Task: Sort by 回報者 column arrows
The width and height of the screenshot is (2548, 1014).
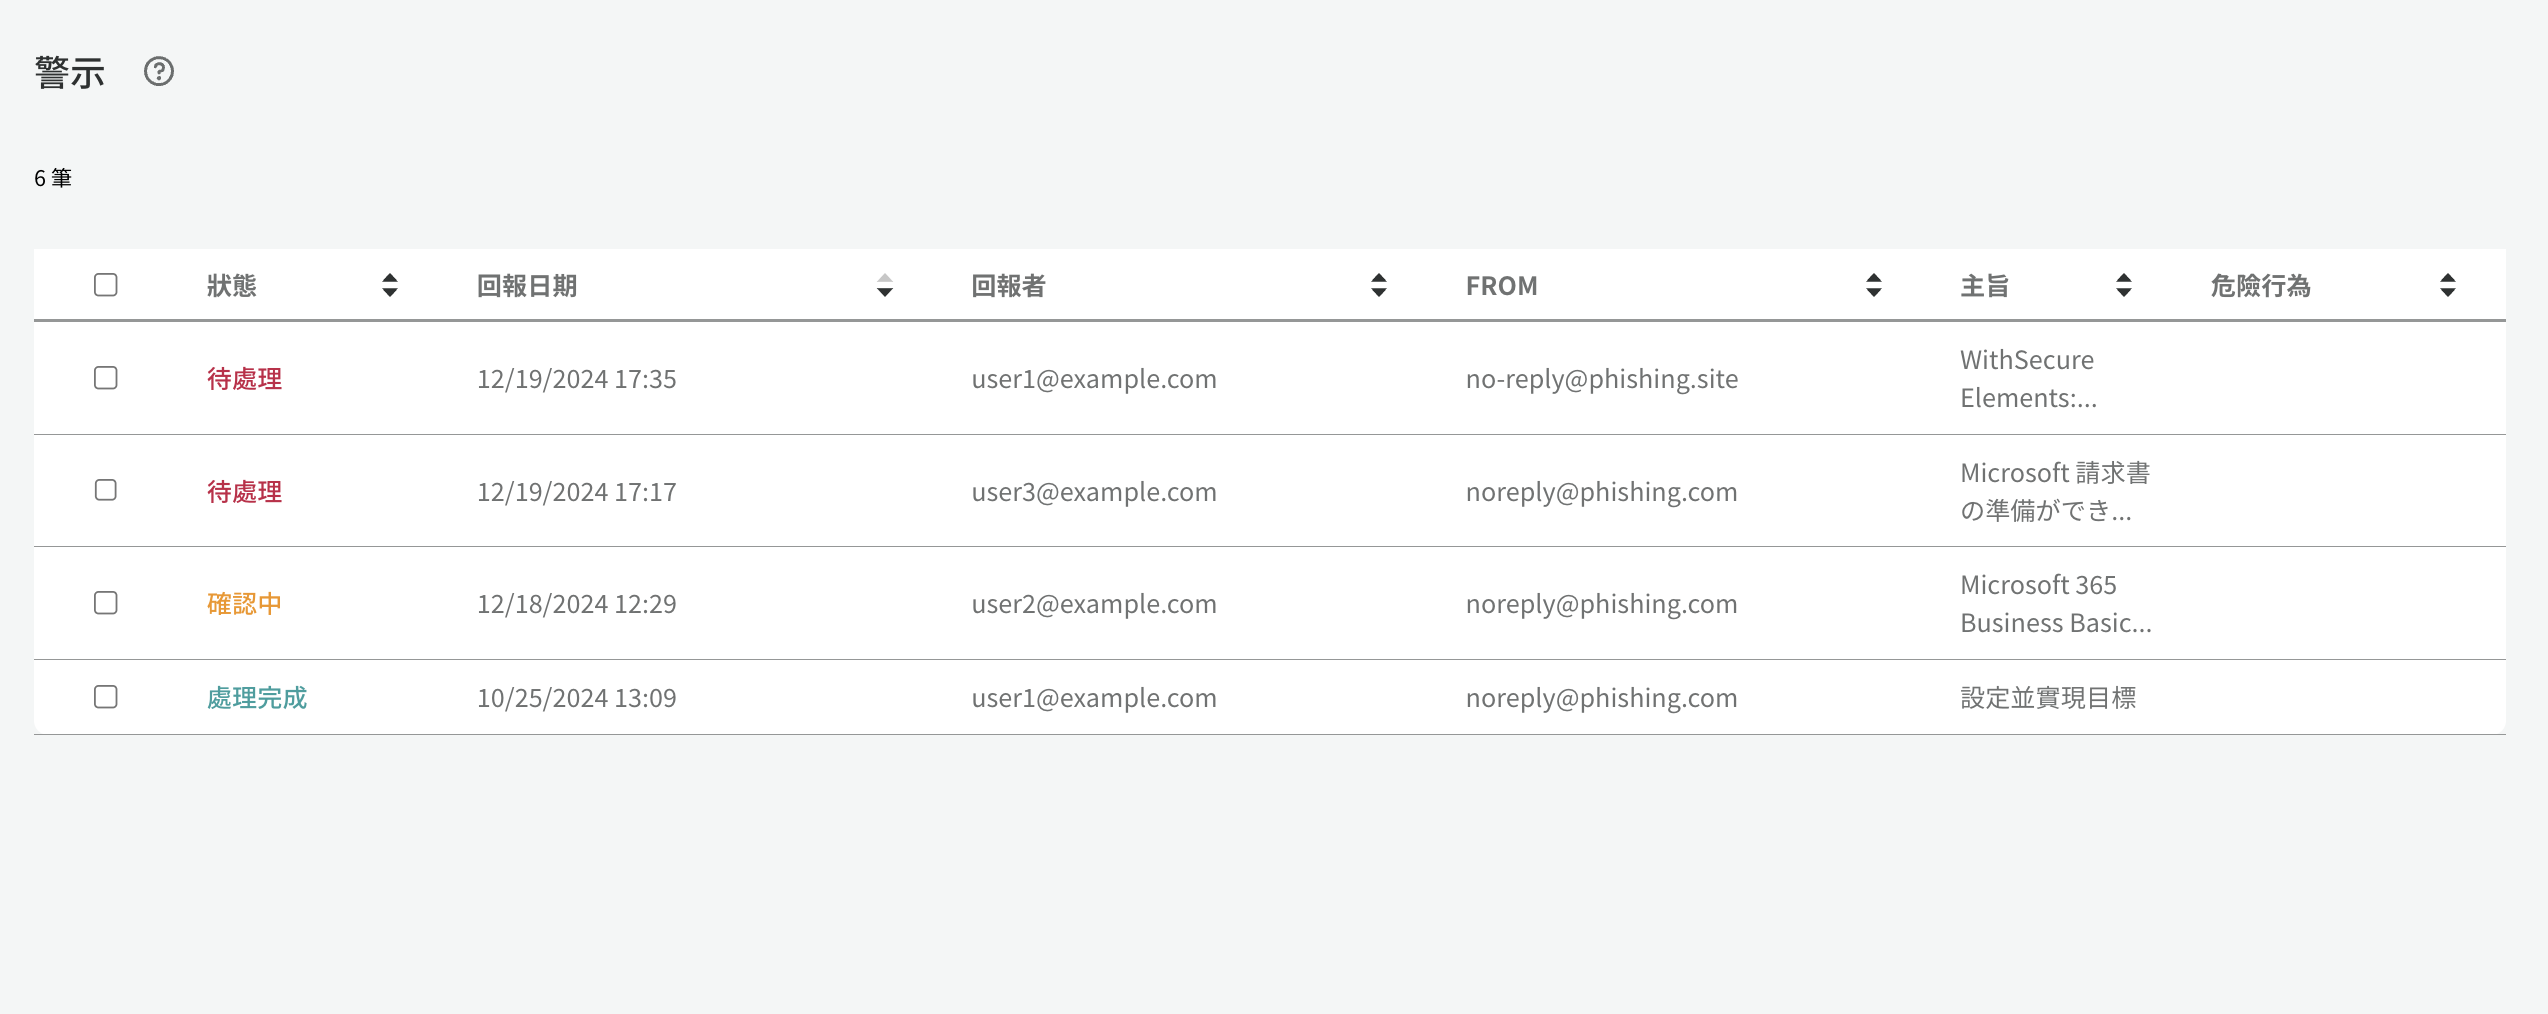Action: point(1379,286)
